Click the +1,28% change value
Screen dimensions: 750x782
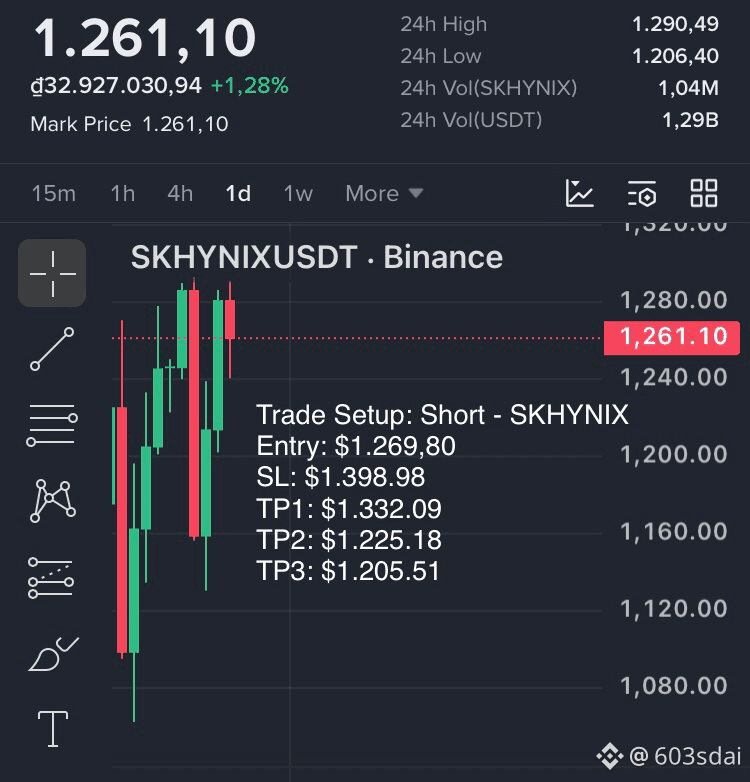249,86
